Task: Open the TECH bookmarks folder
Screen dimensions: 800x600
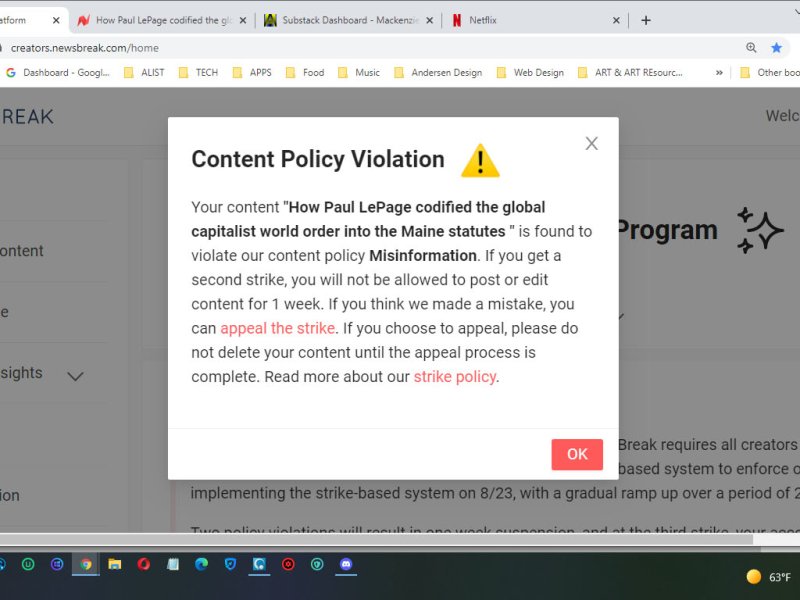Action: (x=198, y=72)
